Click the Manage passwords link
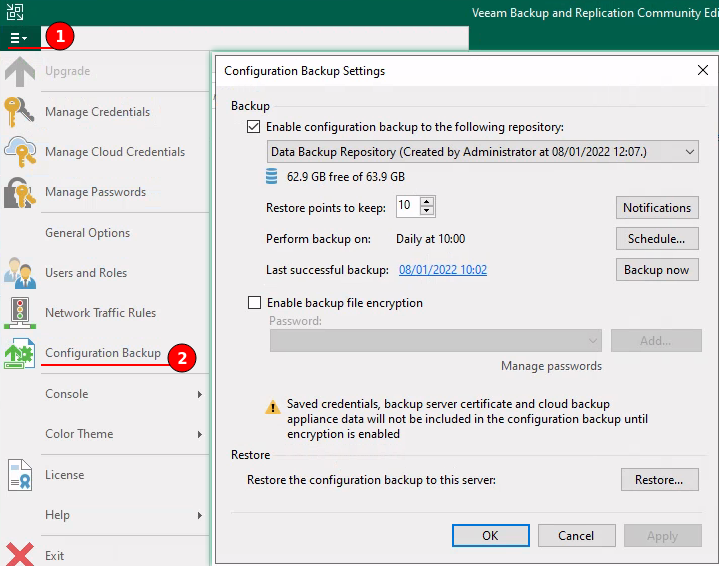Image resolution: width=719 pixels, height=566 pixels. (x=551, y=366)
